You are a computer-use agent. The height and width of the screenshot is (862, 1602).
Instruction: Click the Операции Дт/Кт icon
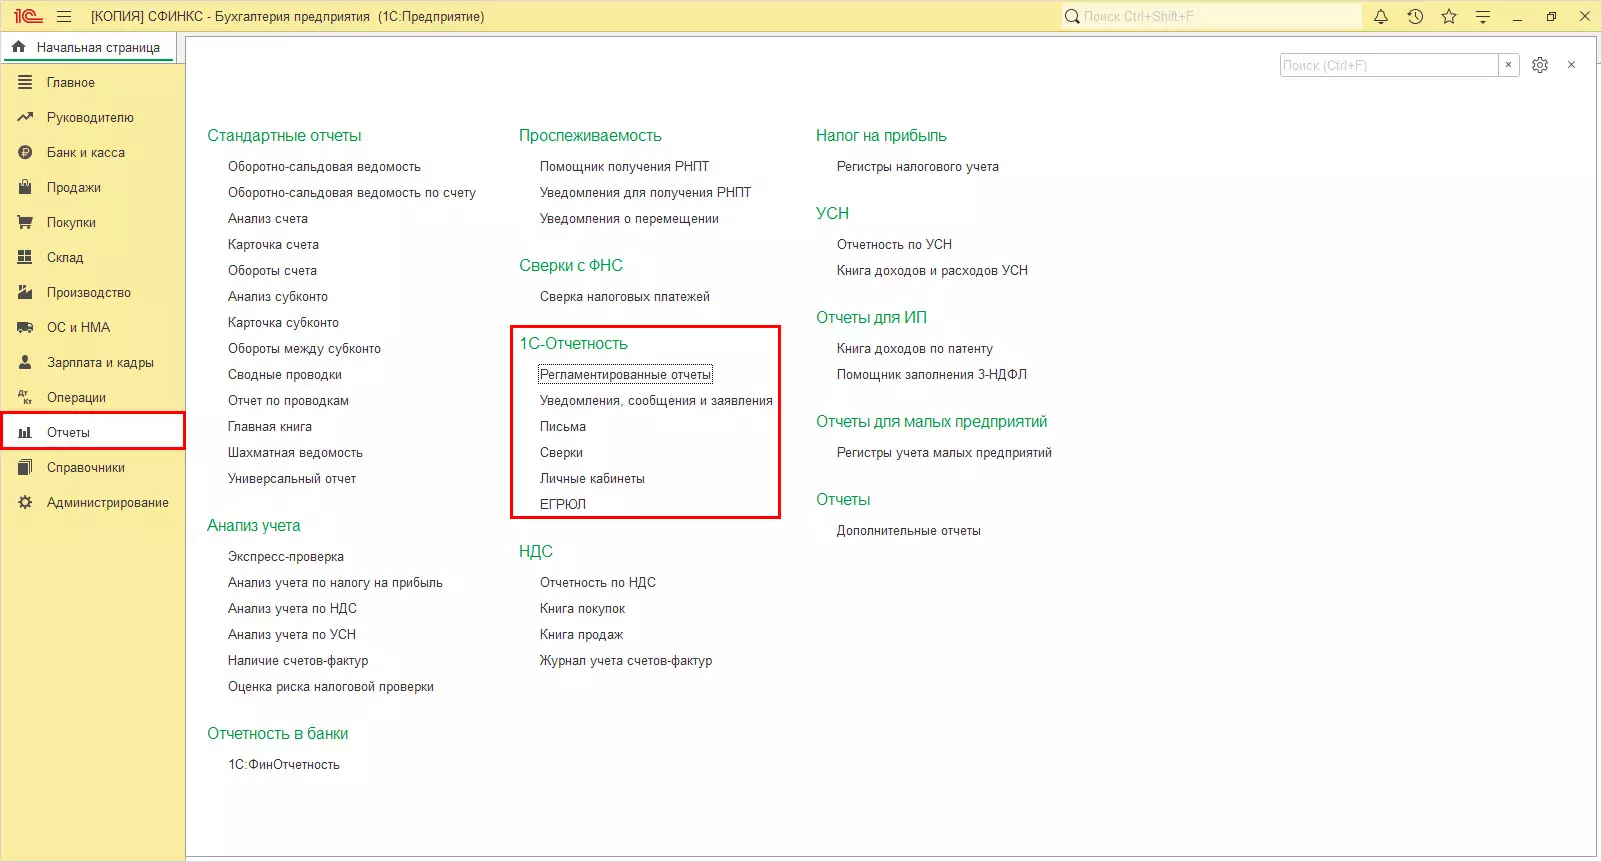(25, 398)
